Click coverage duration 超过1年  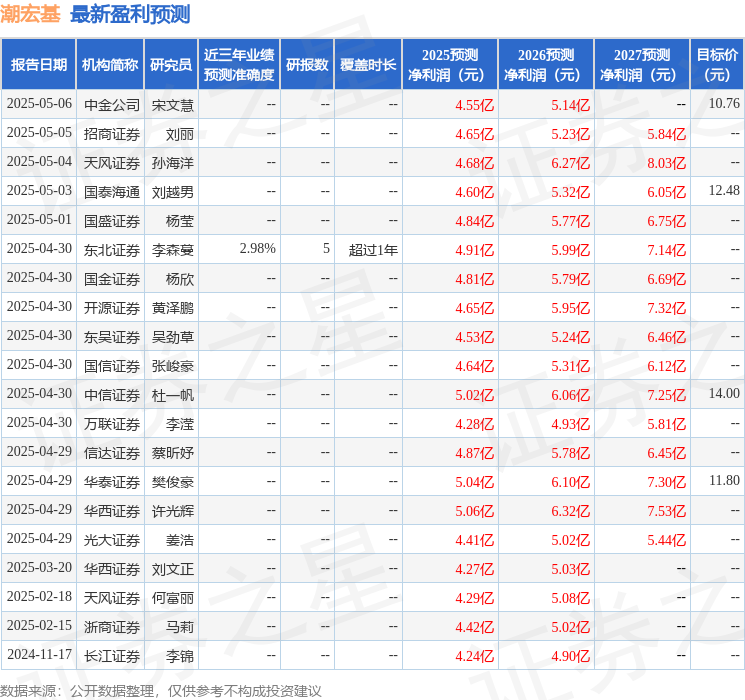[x=373, y=249]
